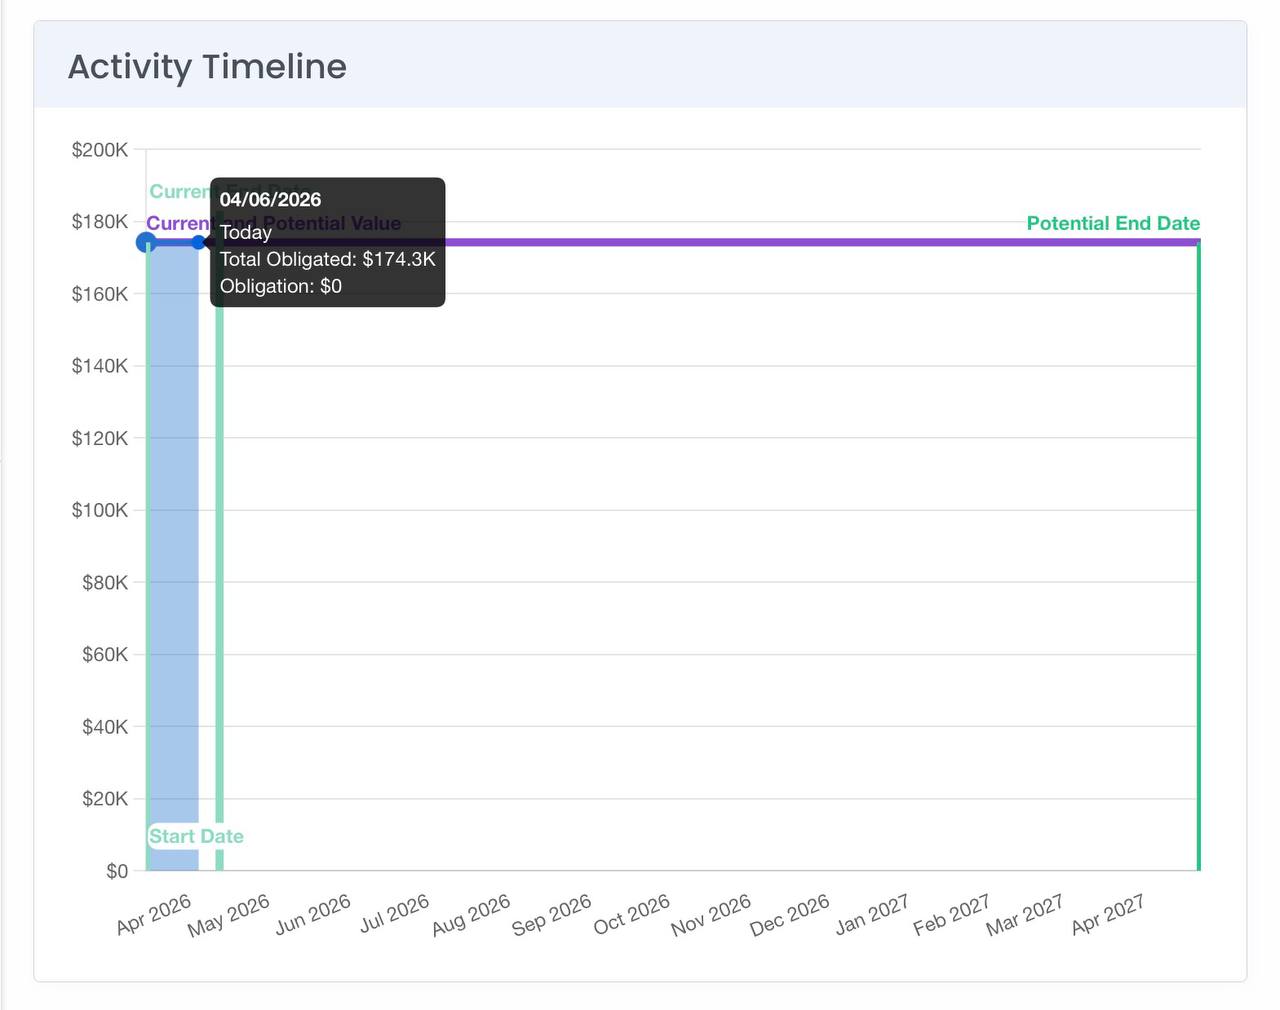Click the green Potential End Date vertical line
The image size is (1280, 1010).
[x=1198, y=550]
